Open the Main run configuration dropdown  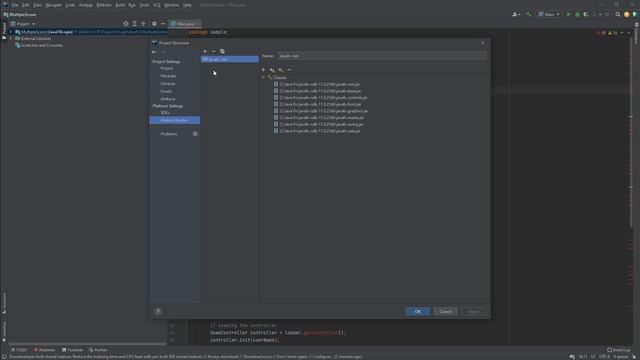pos(549,14)
